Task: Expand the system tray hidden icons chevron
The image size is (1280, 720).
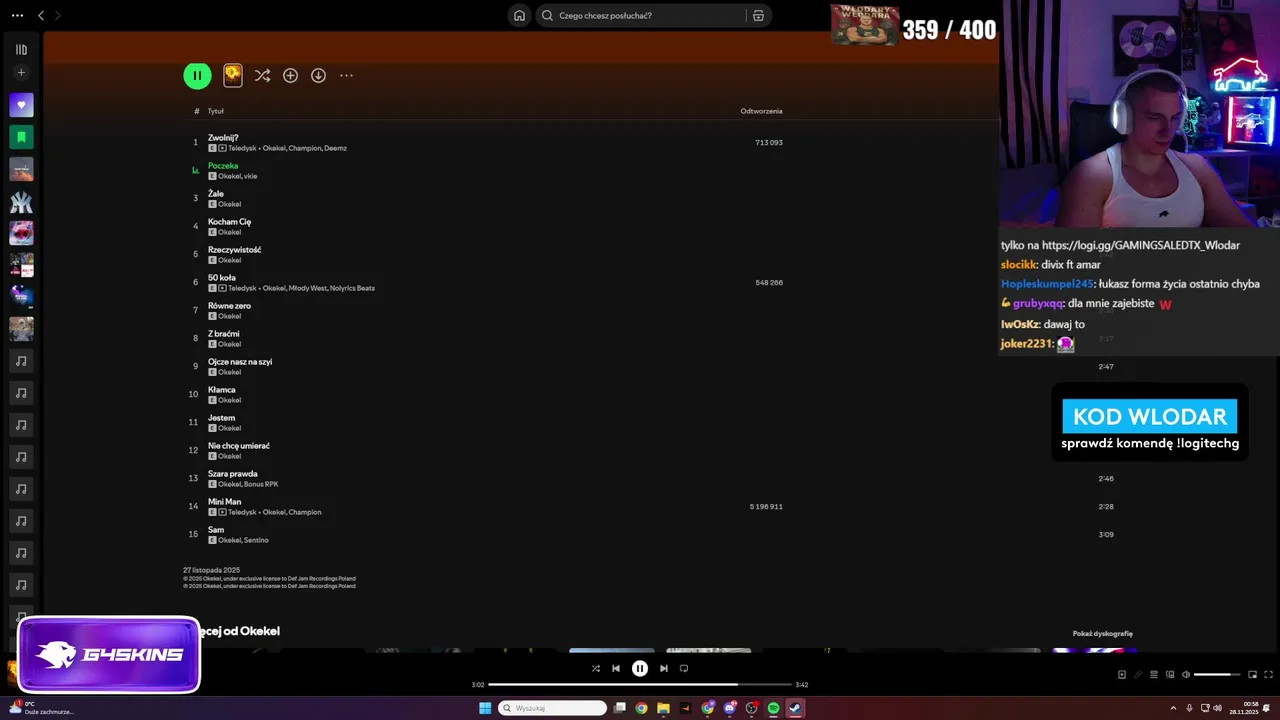Action: click(1172, 708)
